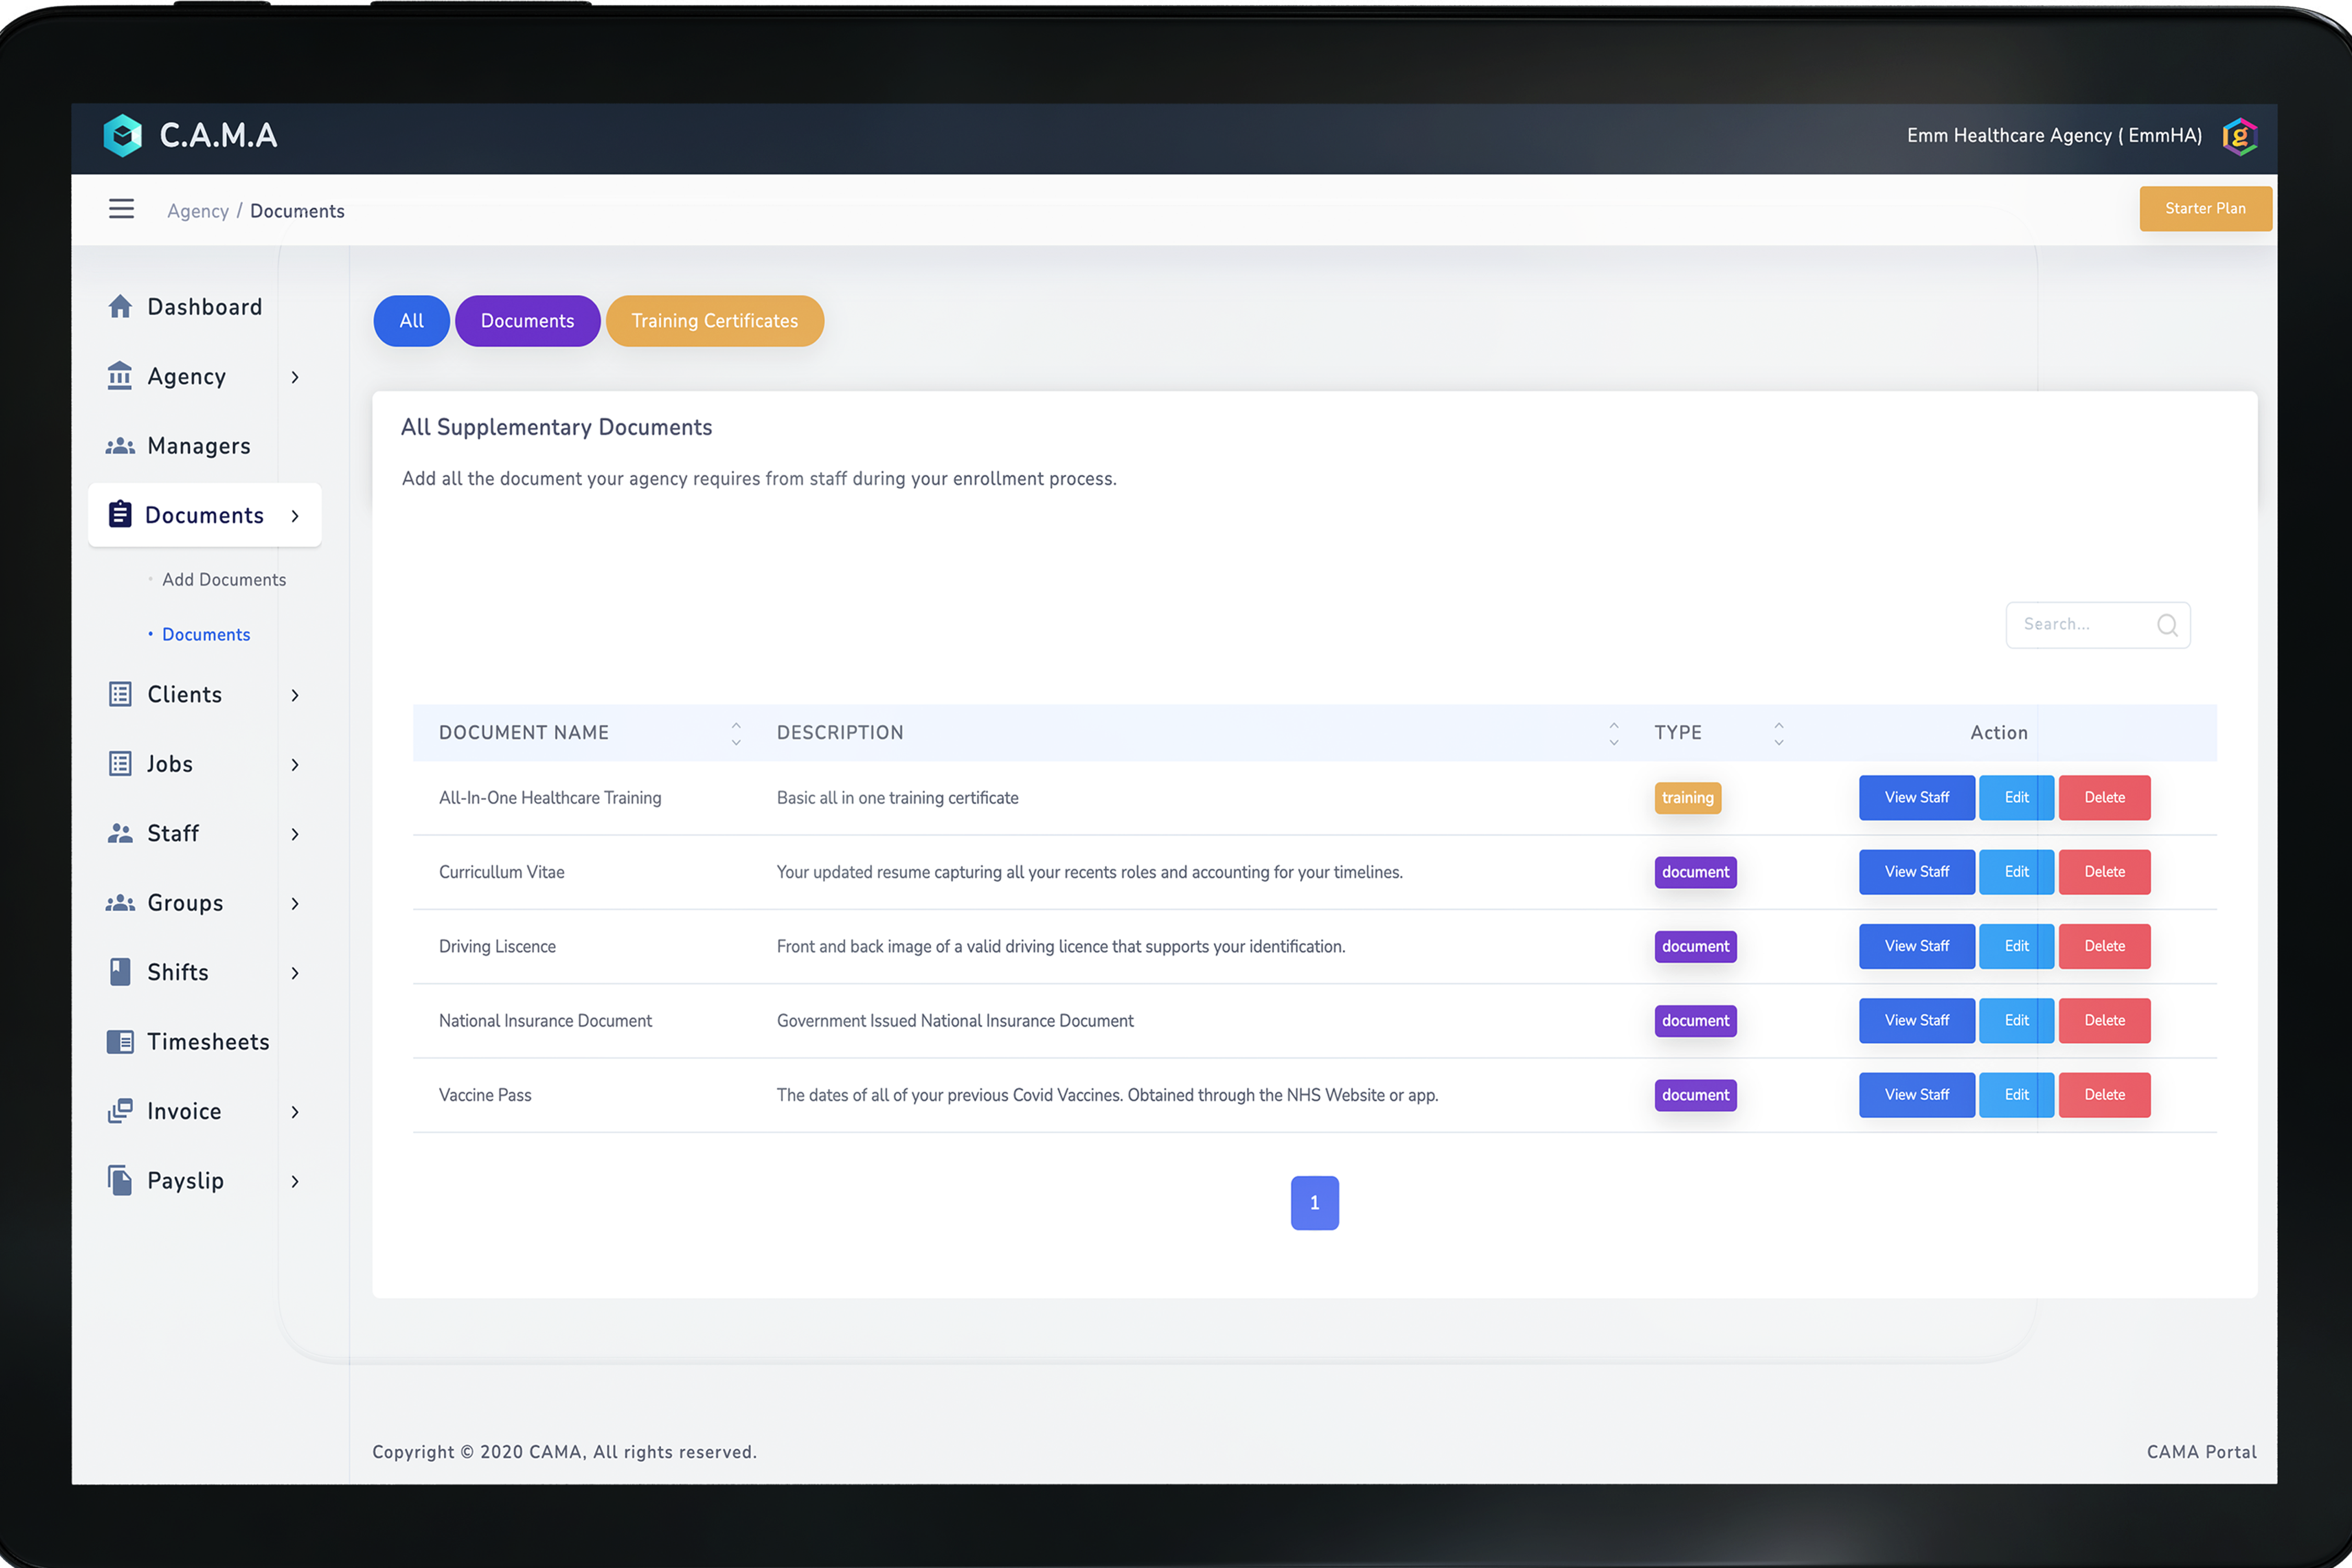Delete the All-In-One Healthcare Training row
Screen dimensions: 2352x1568
[x=2104, y=798]
